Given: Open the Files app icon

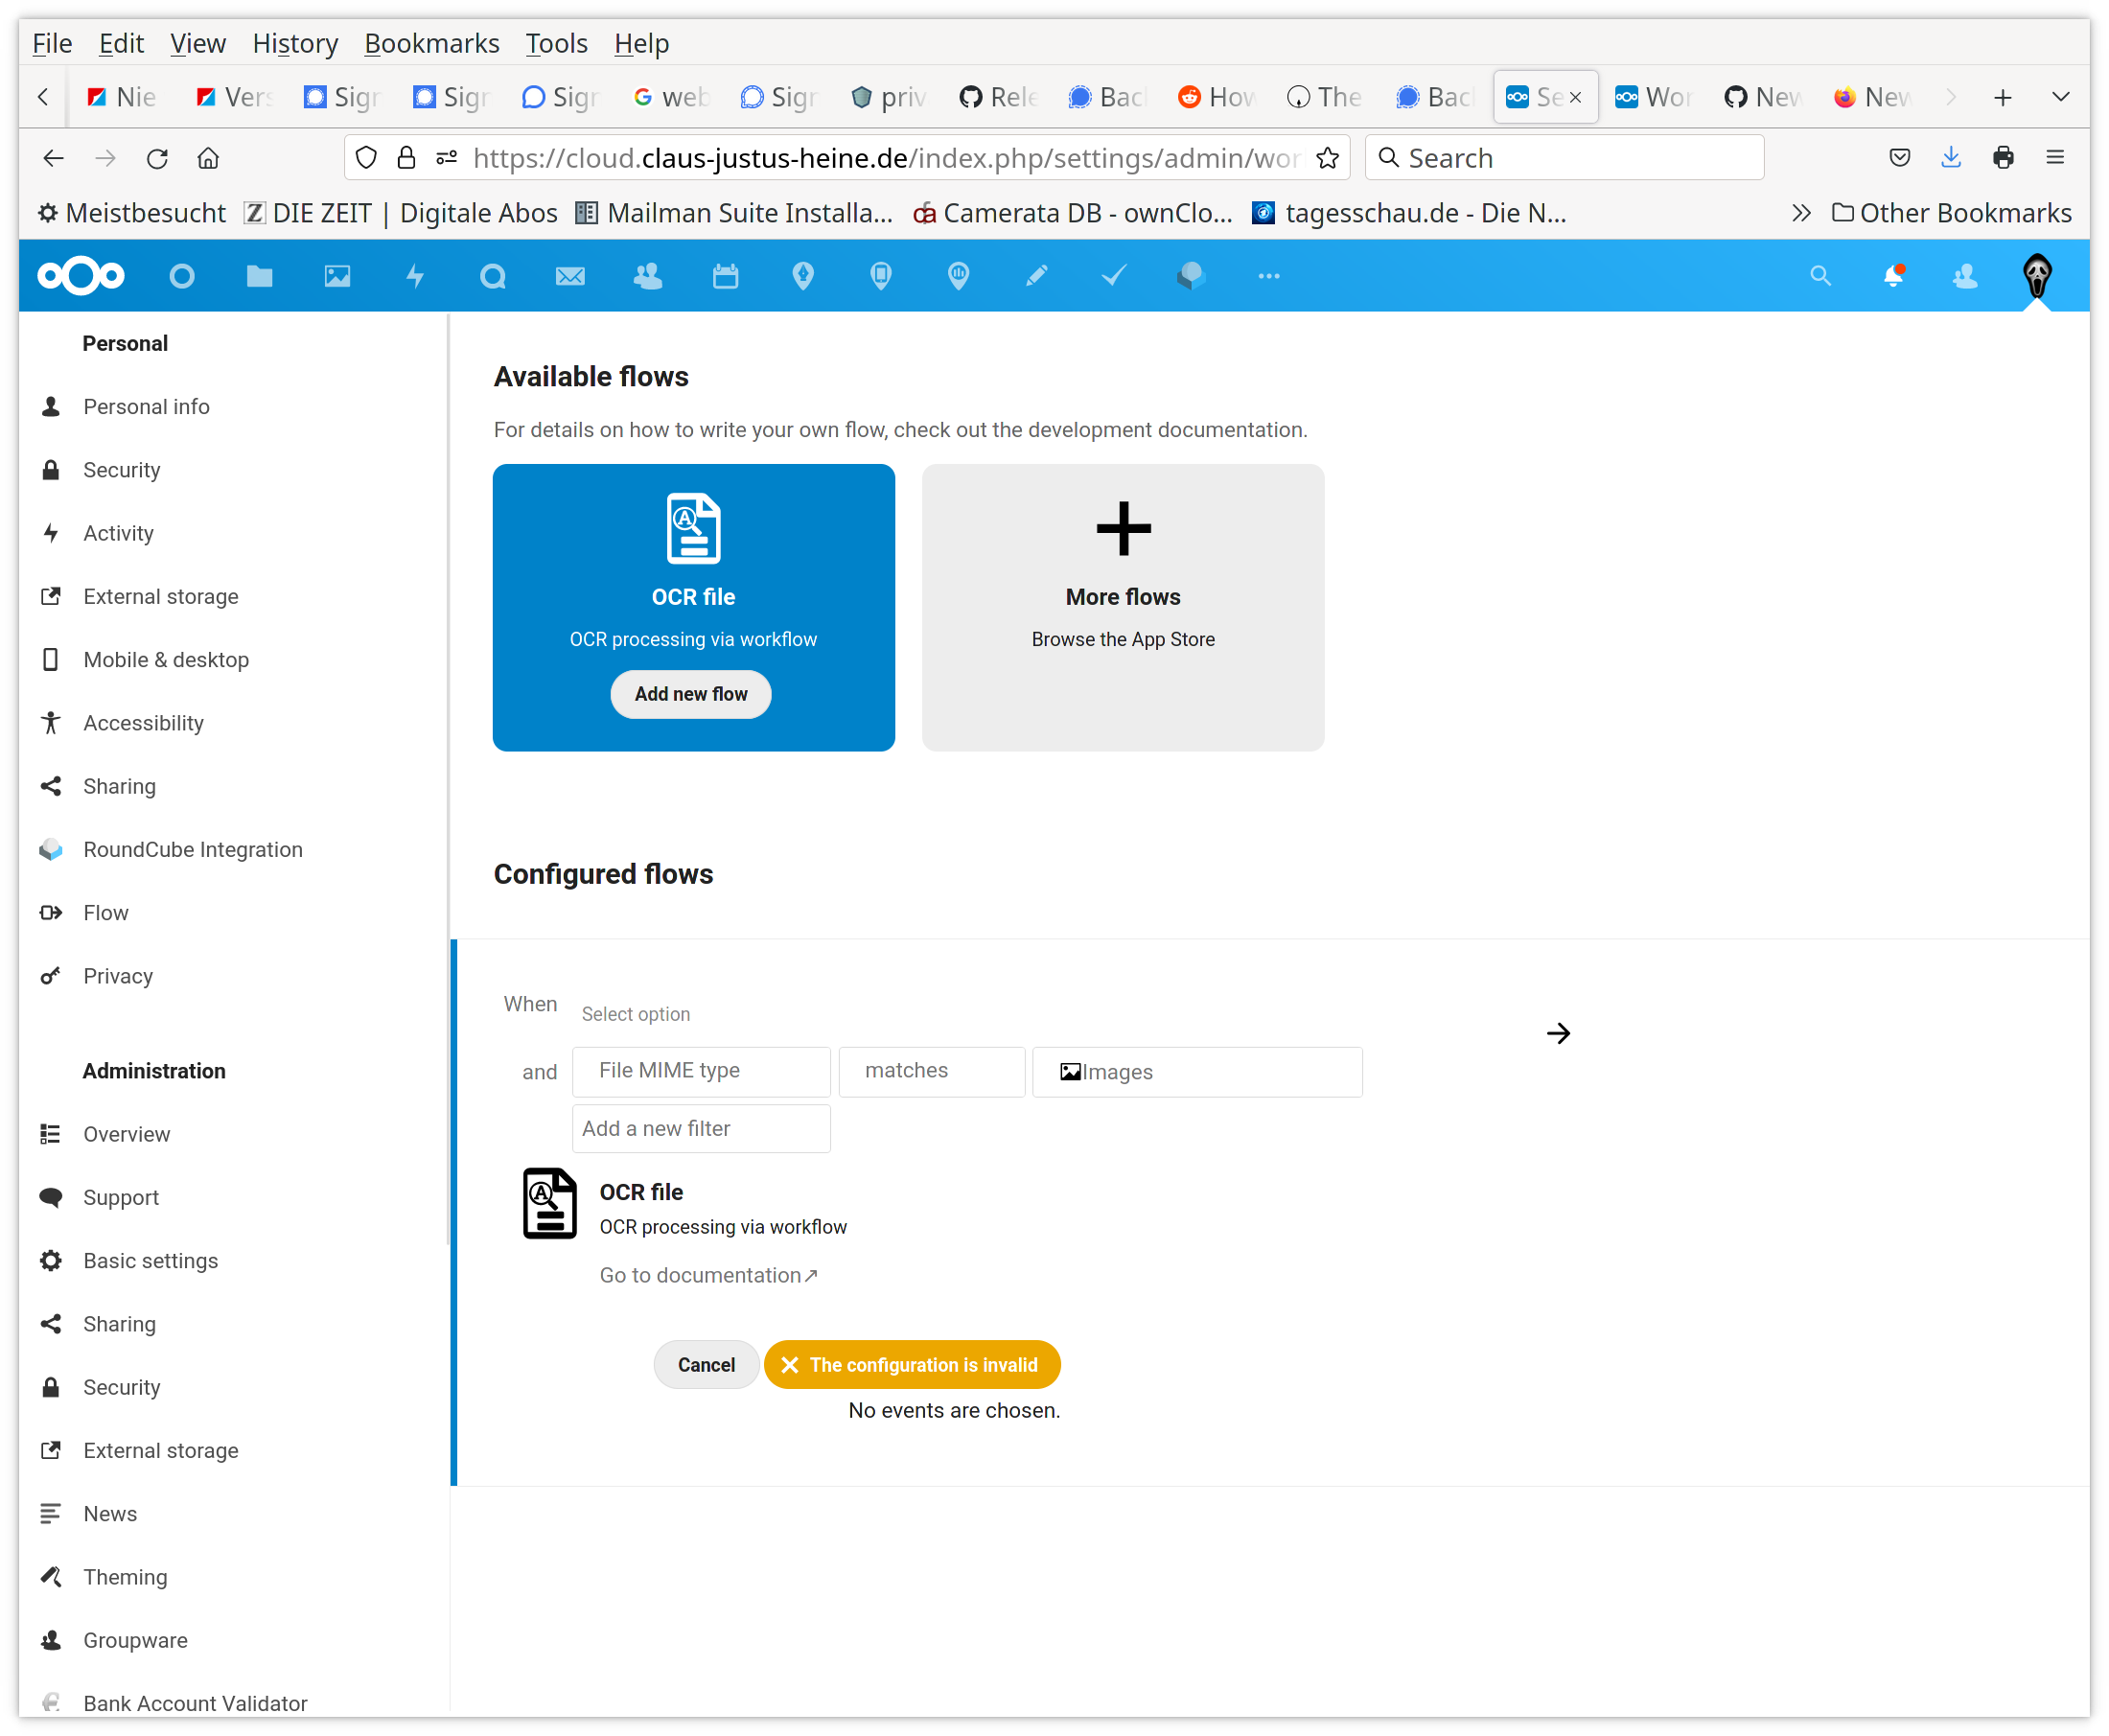Looking at the screenshot, I should point(259,276).
